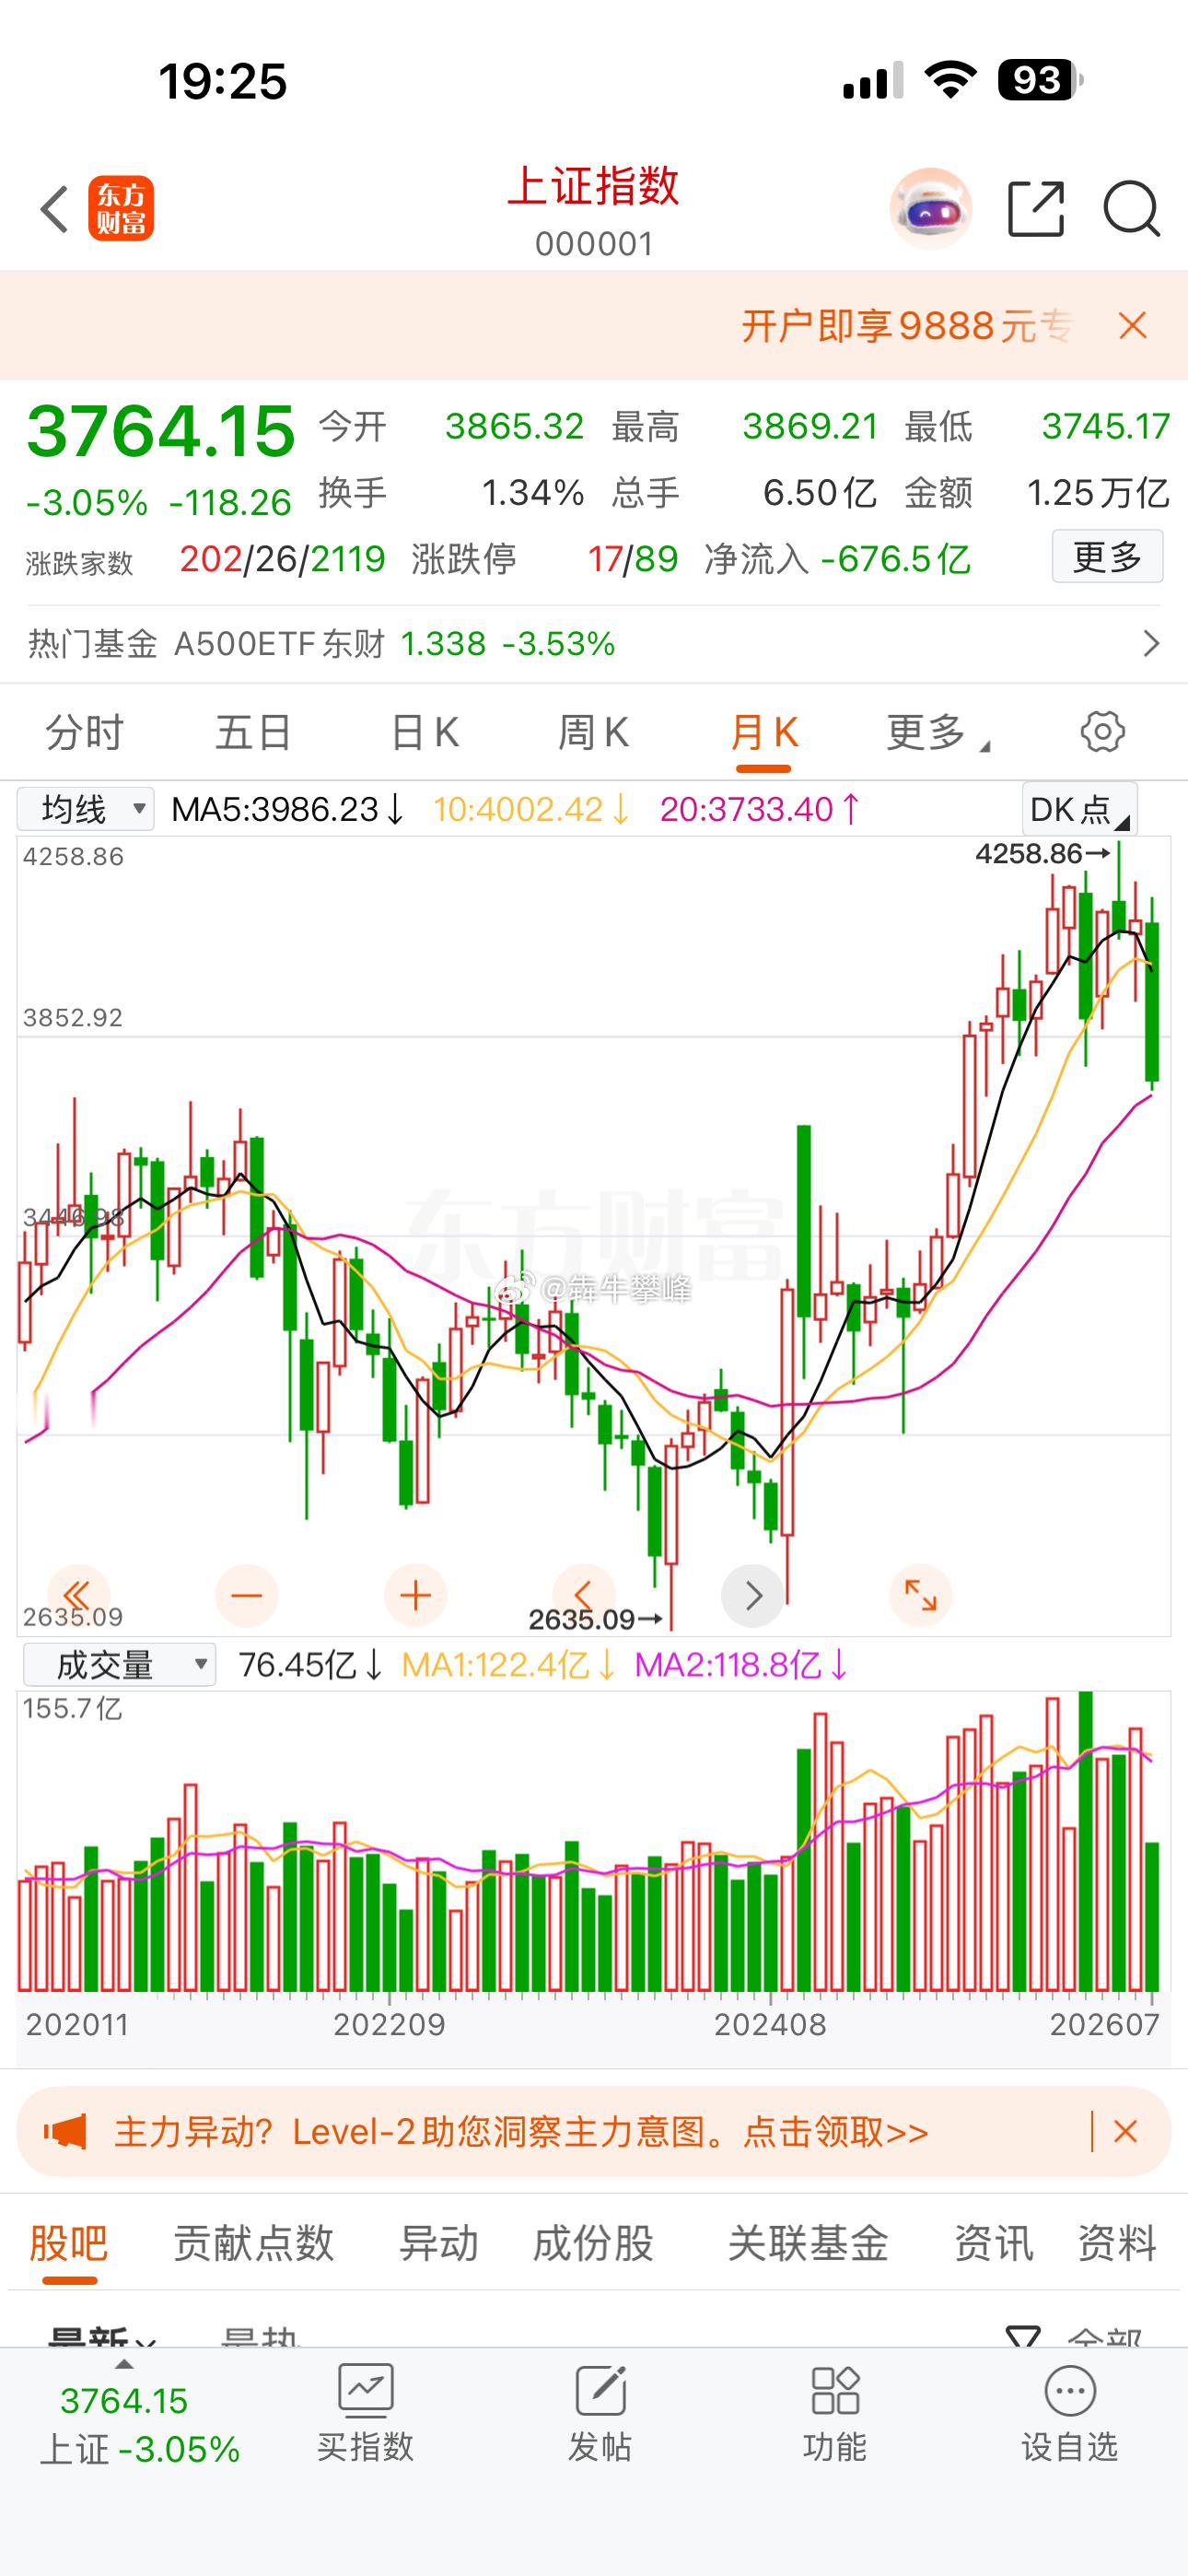1188x2576 pixels.
Task: Open the 贡献点数 tab
Action: coord(253,2243)
